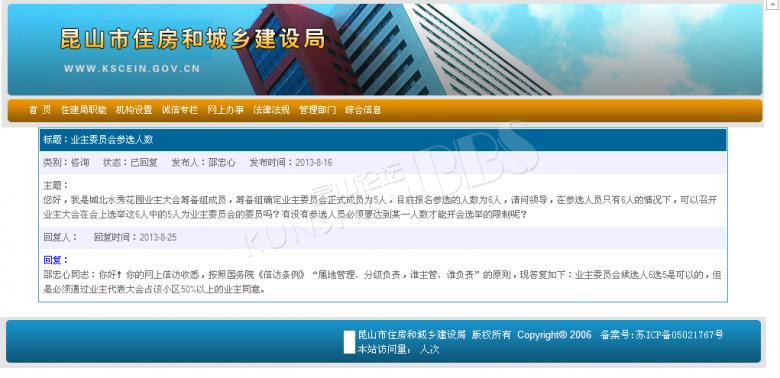Select the 法律法规 navigation item

point(271,110)
